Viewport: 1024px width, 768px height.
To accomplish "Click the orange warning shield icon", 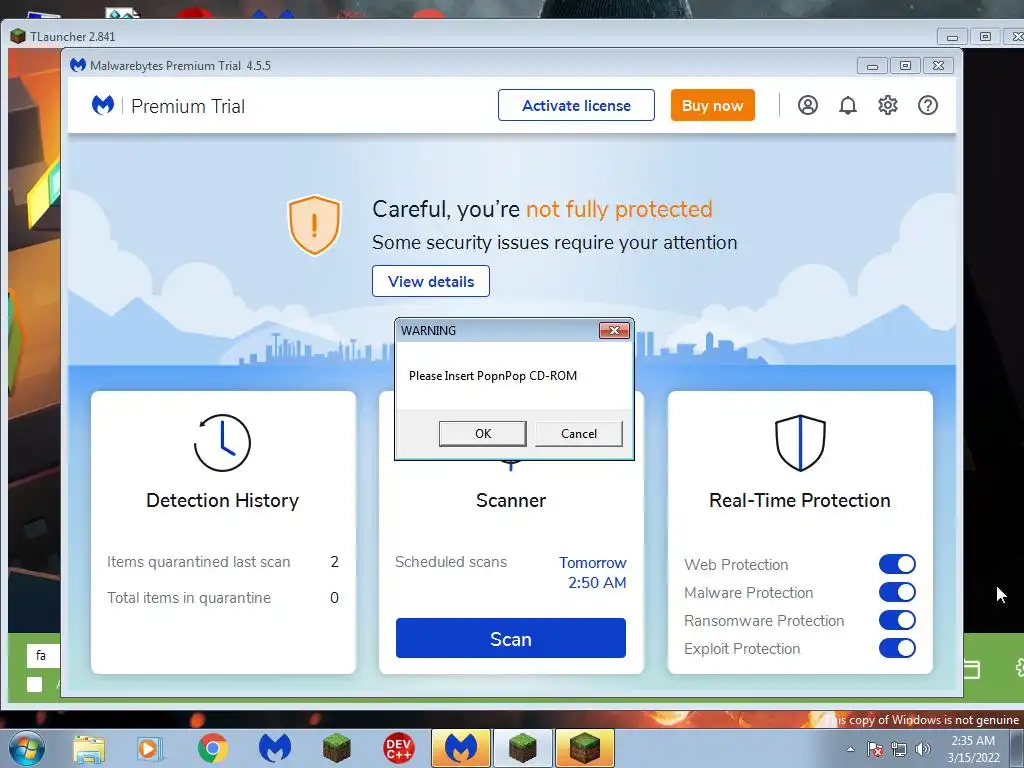I will click(314, 225).
